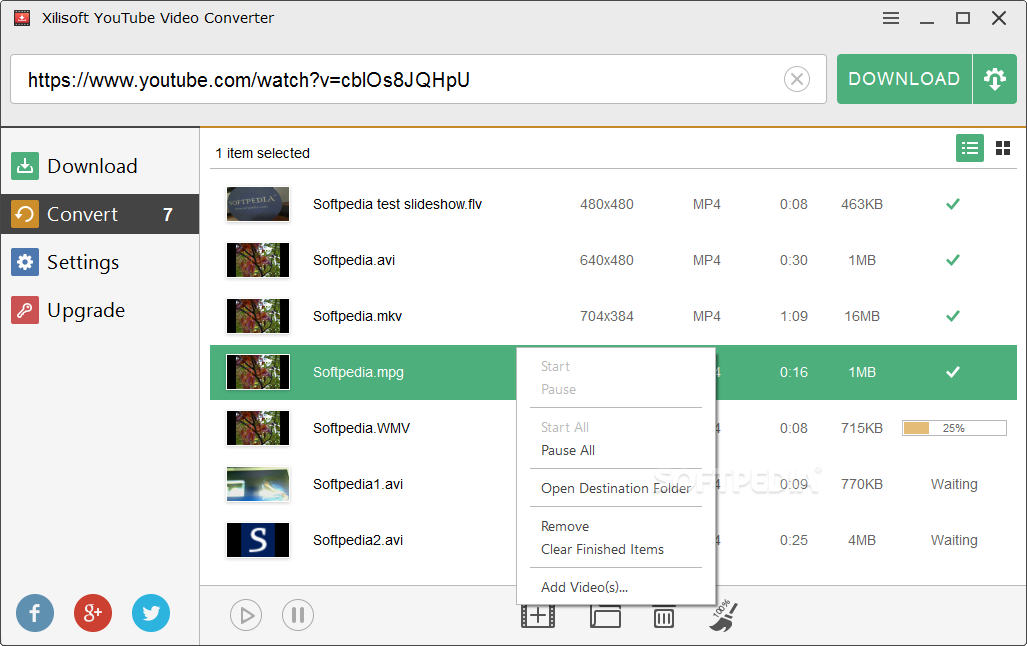Select the Softpedia.mkv file name
The width and height of the screenshot is (1027, 646).
[357, 316]
